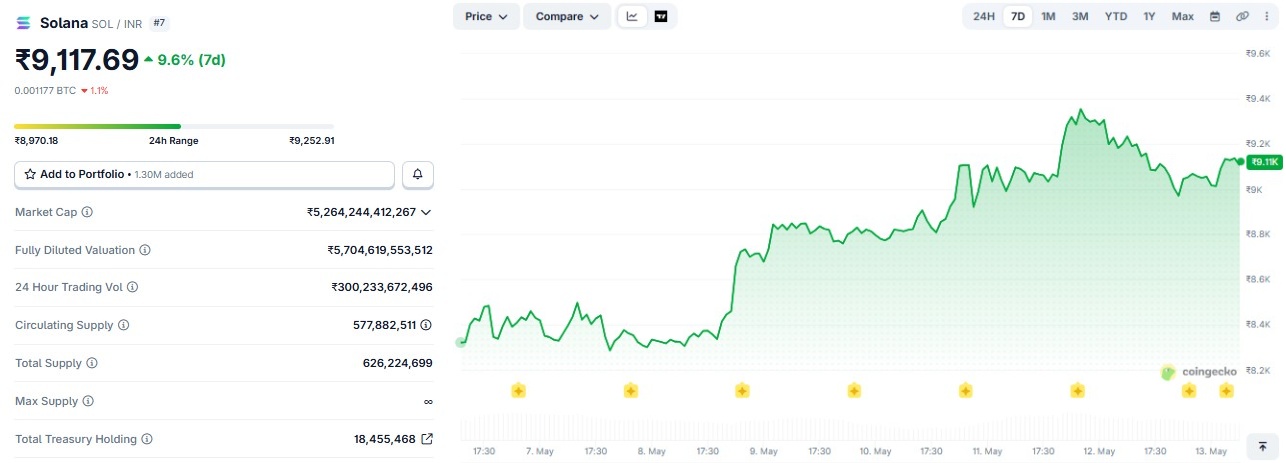Select the 1M time range
Screen dimensions: 1286x463
pyautogui.click(x=1048, y=16)
